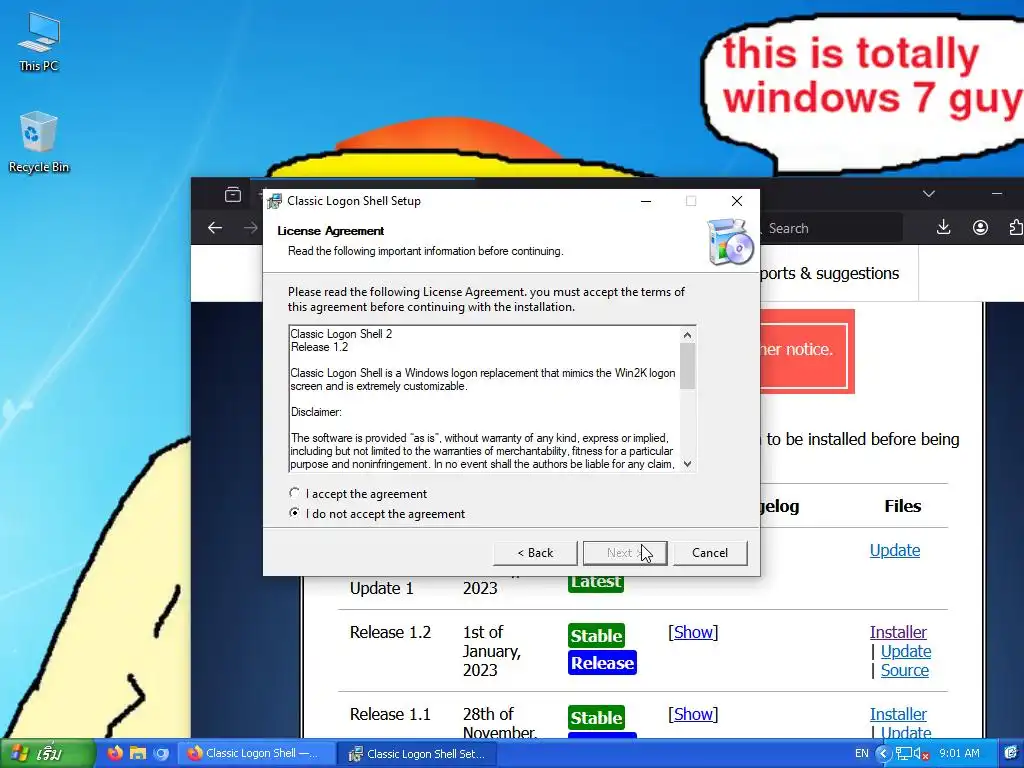Click the browser Search field
The width and height of the screenshot is (1024, 768).
tap(829, 228)
